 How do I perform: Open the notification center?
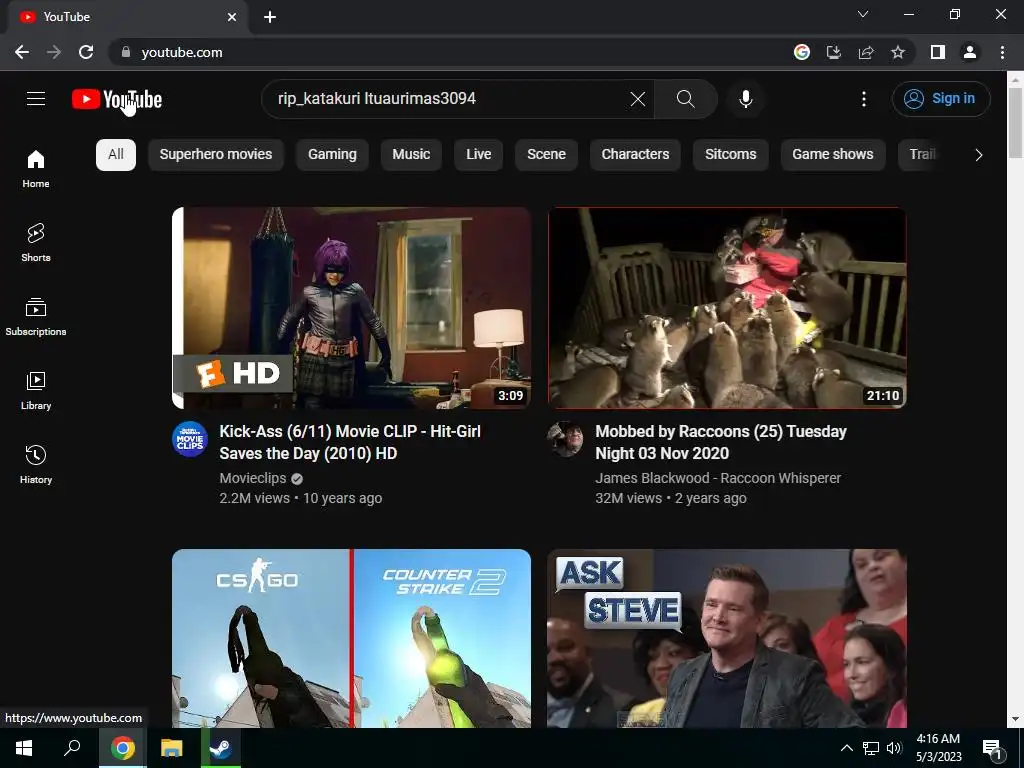pos(993,749)
